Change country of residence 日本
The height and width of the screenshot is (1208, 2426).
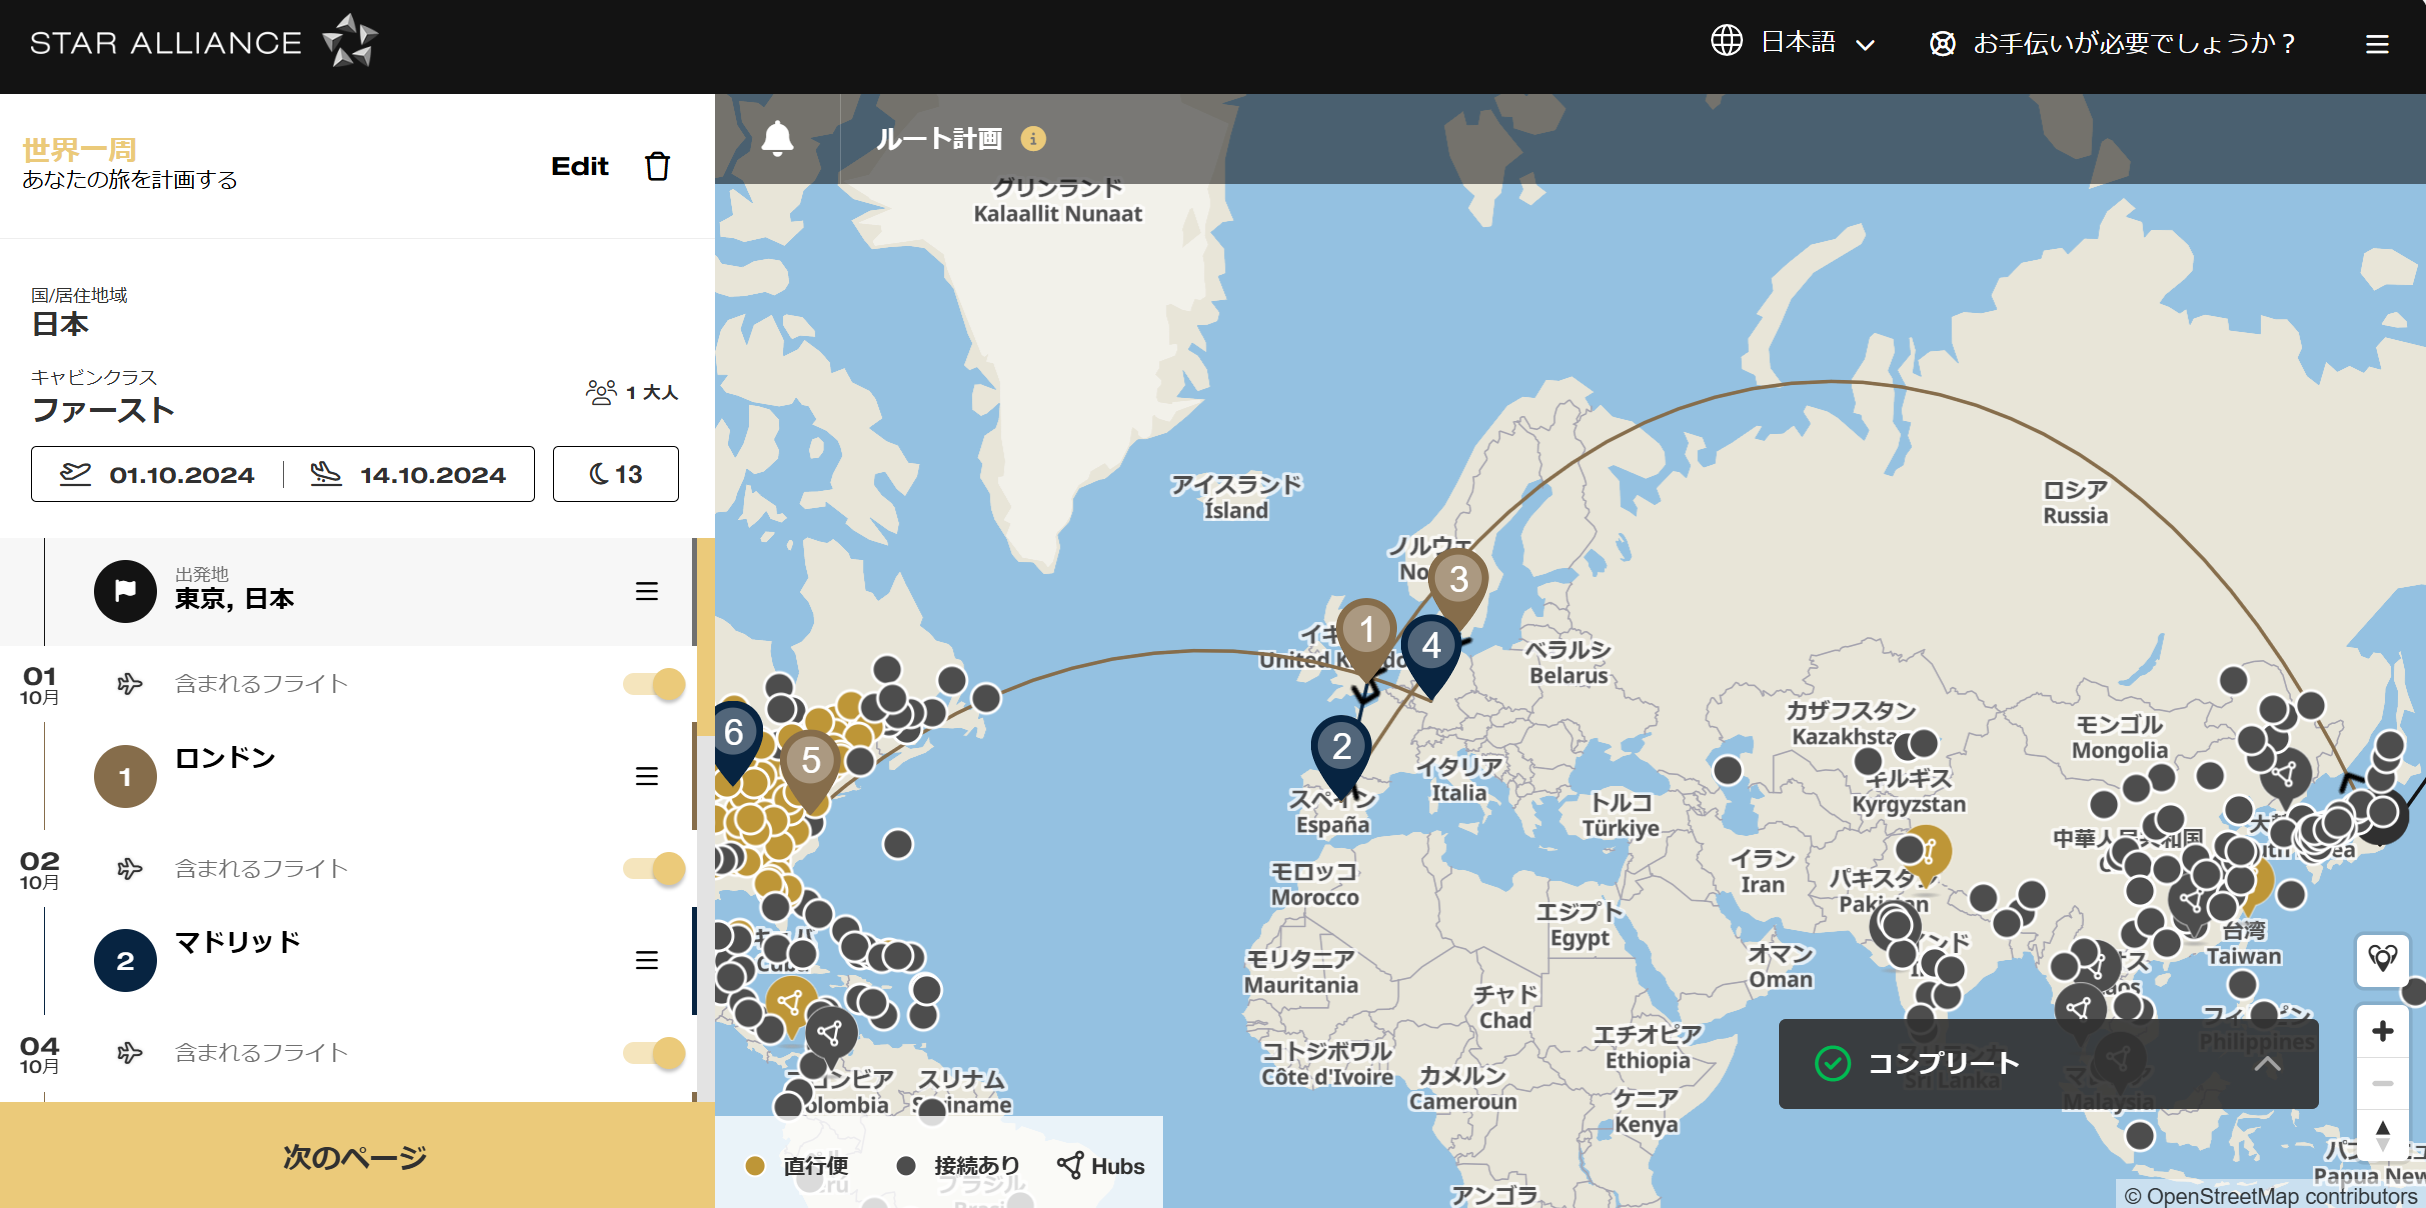(x=60, y=324)
